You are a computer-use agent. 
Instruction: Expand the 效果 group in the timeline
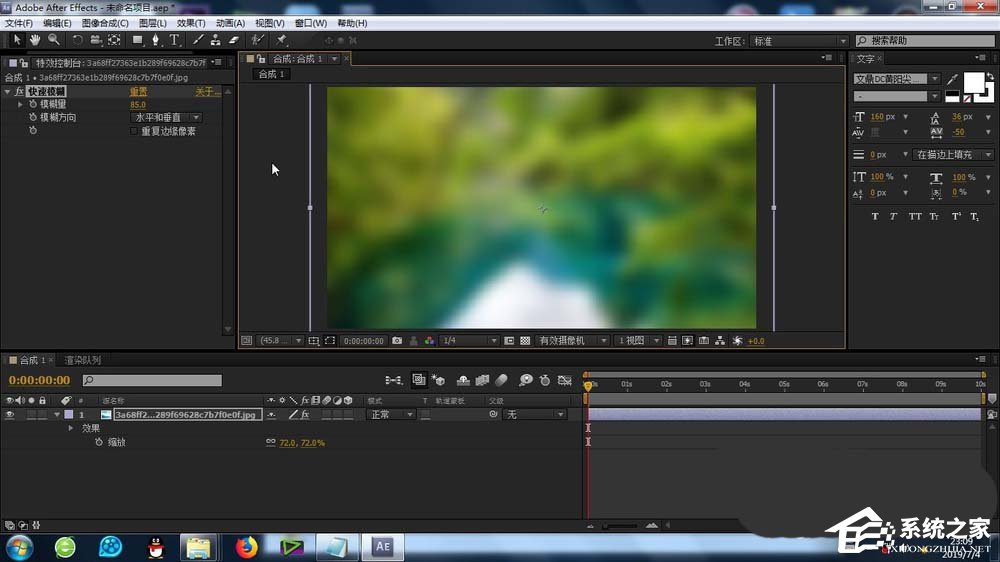click(71, 428)
